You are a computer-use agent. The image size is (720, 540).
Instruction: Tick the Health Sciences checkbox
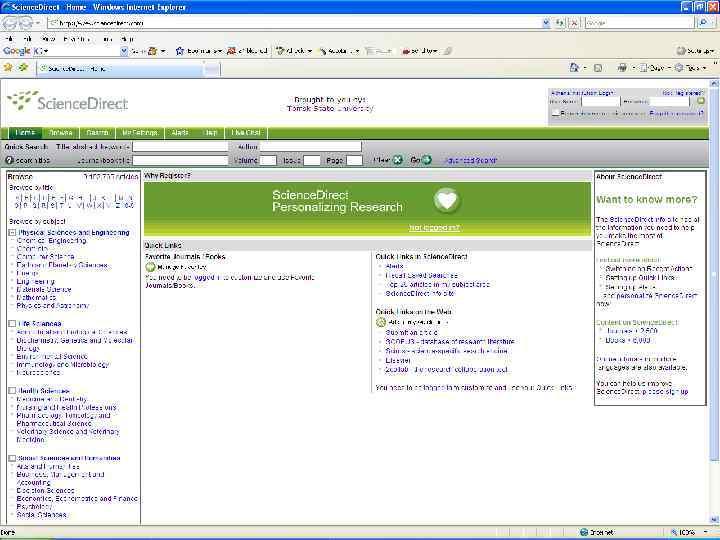[12, 391]
